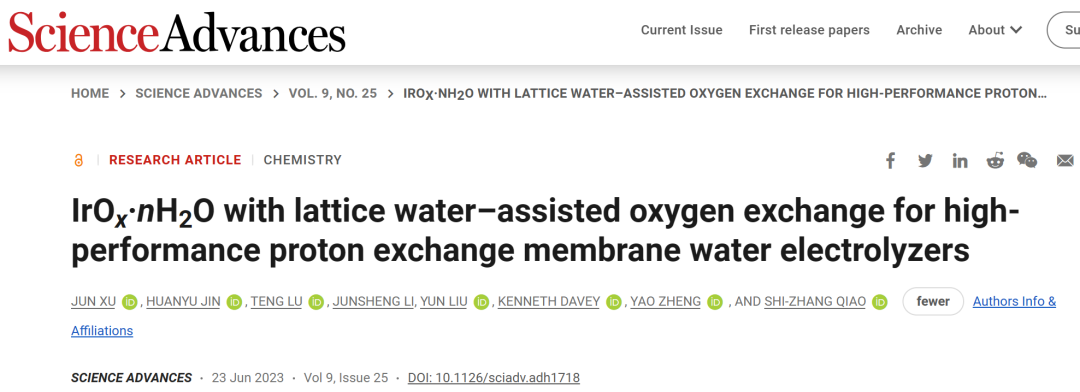1080x392 pixels.
Task: Open Kenneth Davey author link
Action: tap(548, 301)
